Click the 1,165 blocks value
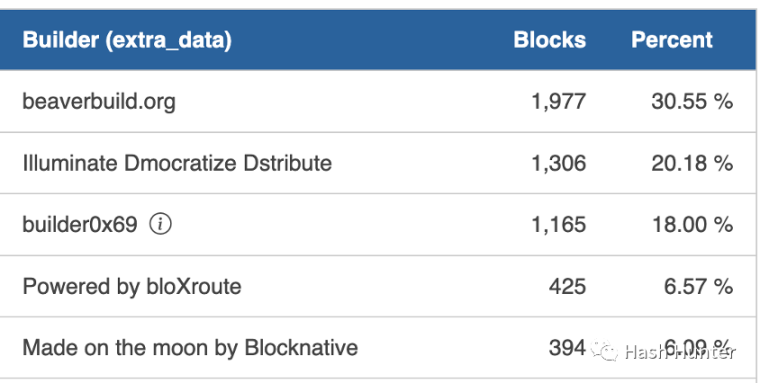The image size is (760, 383). [x=559, y=224]
